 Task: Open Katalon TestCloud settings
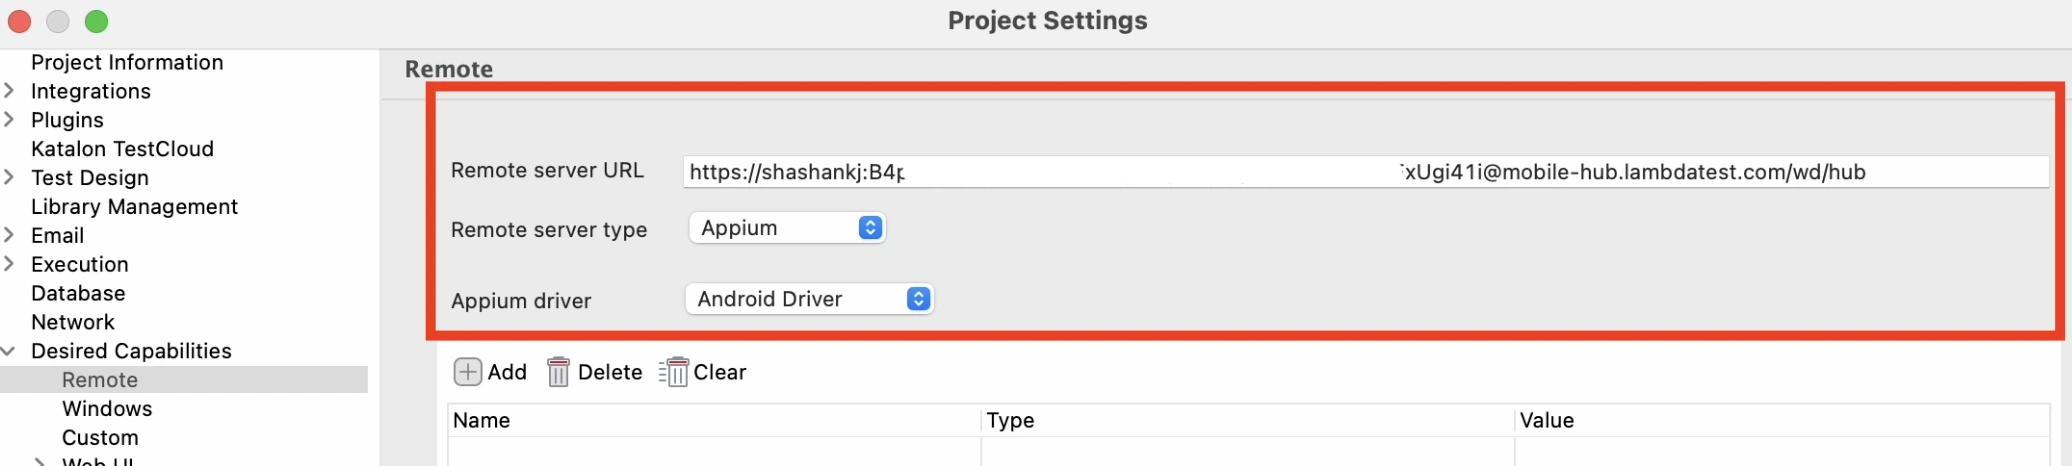point(122,149)
